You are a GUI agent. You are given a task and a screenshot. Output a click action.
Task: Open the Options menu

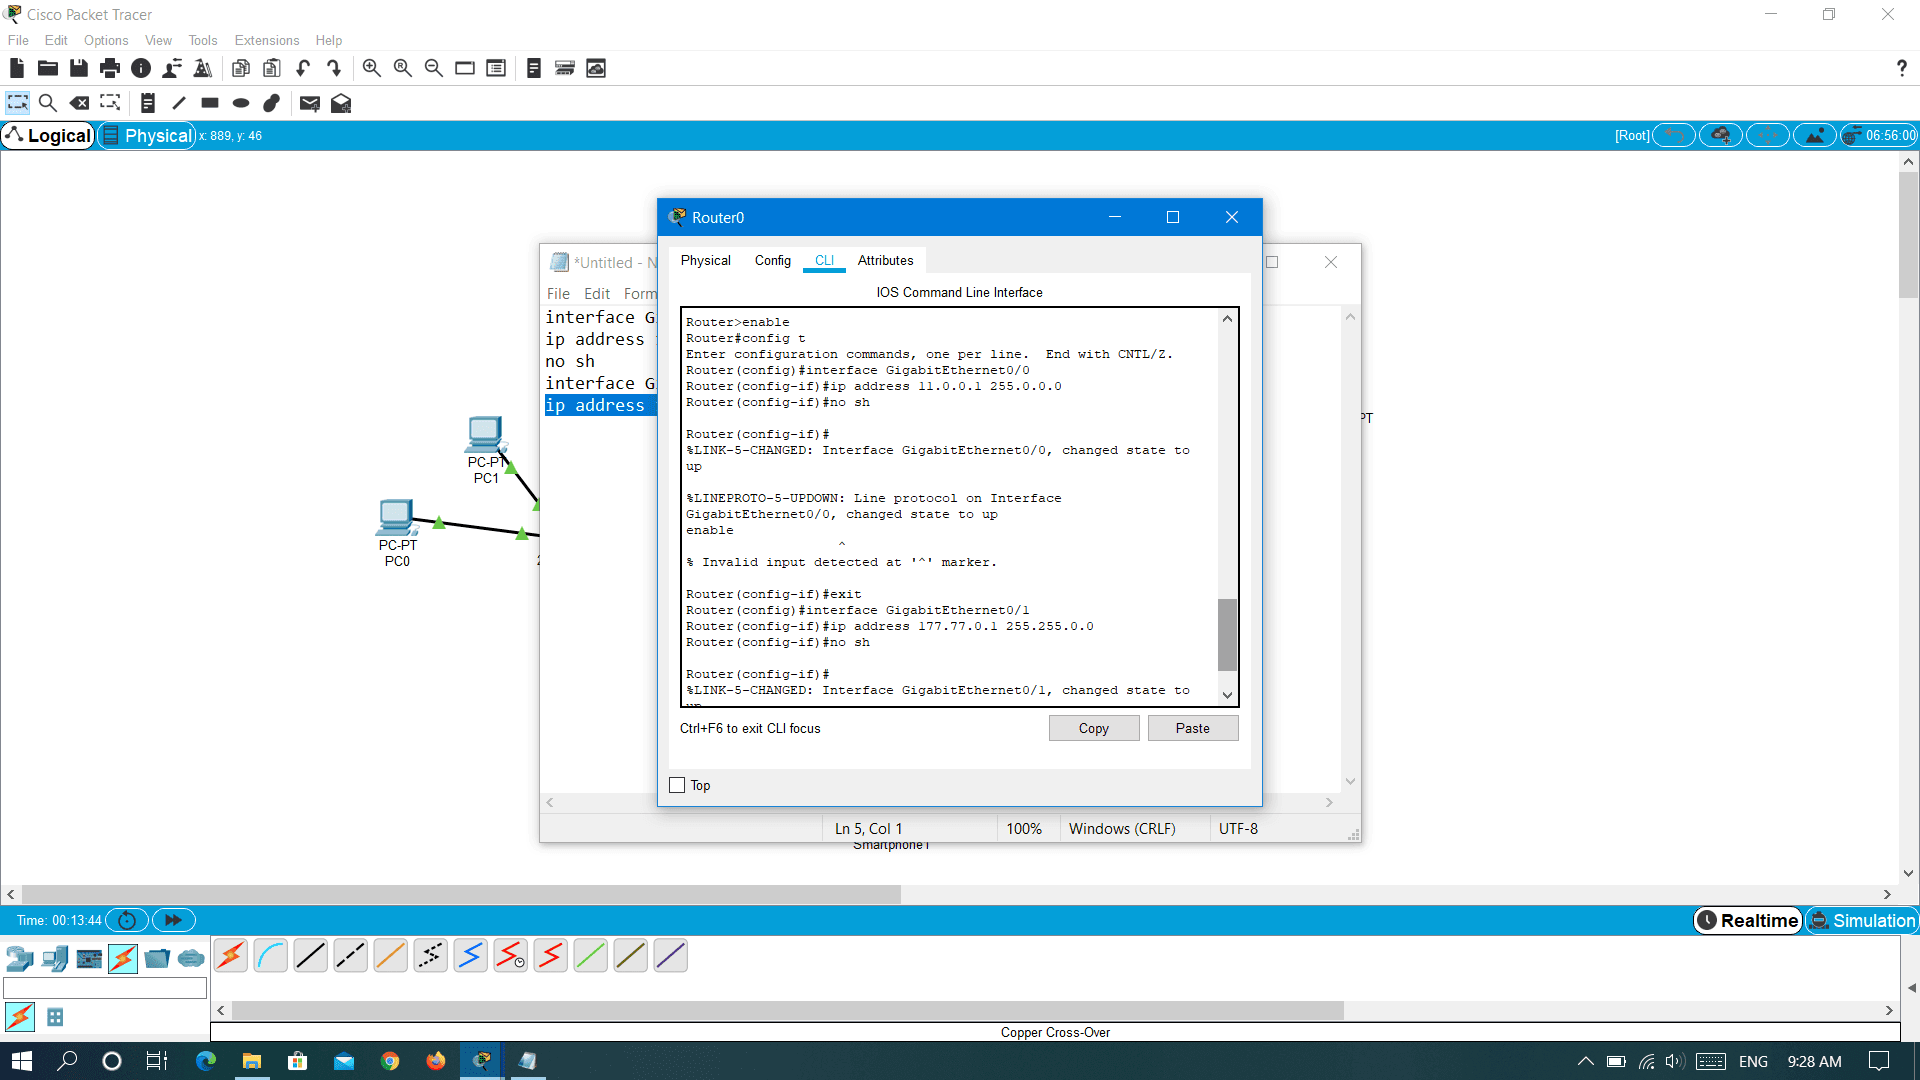click(106, 40)
